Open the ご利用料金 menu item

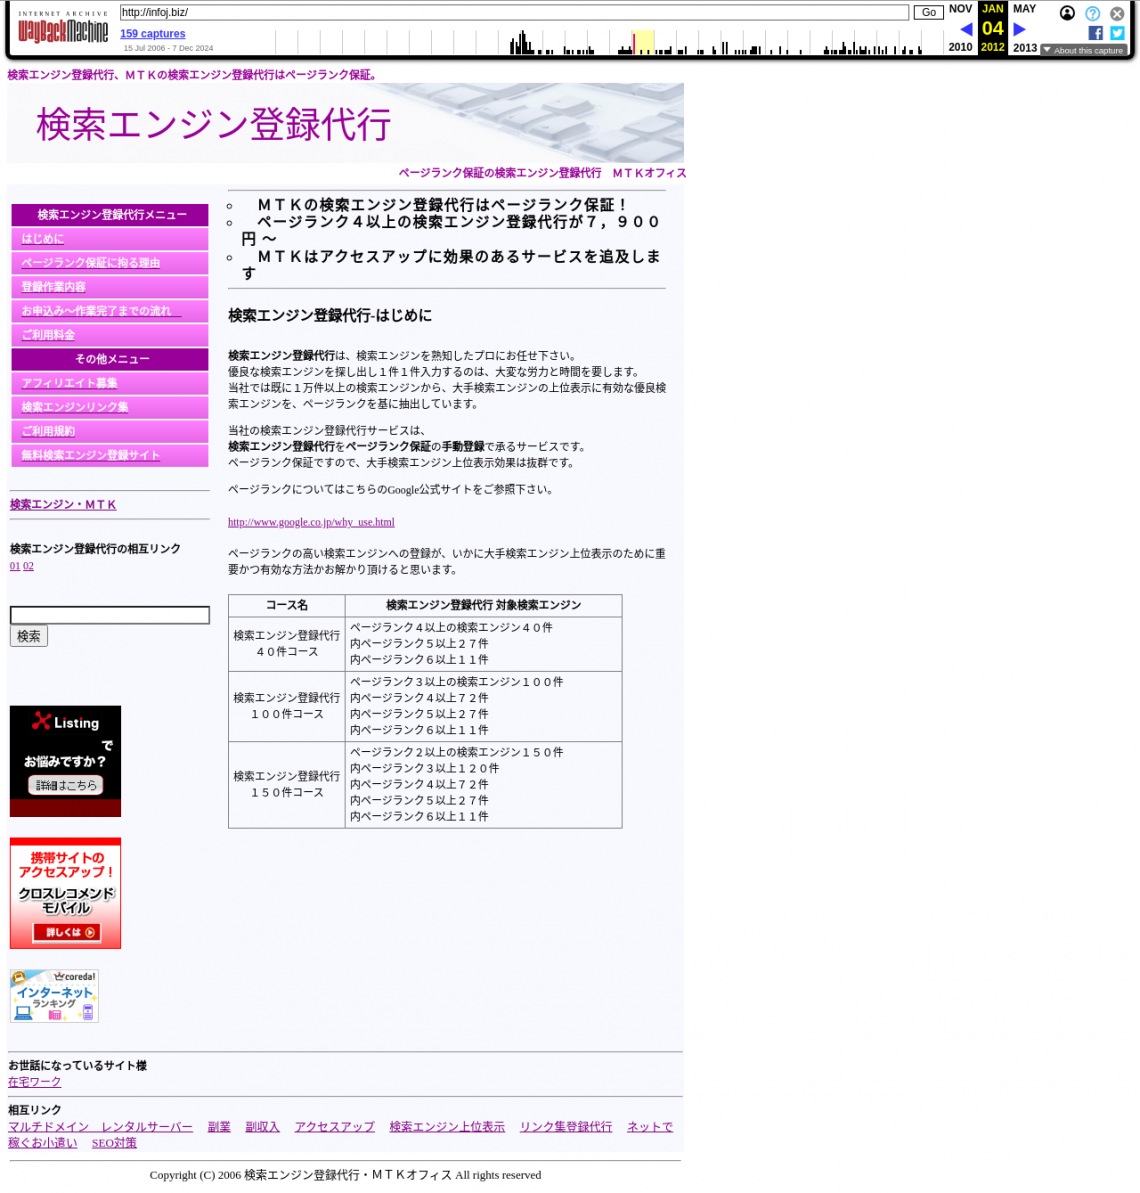click(x=48, y=335)
